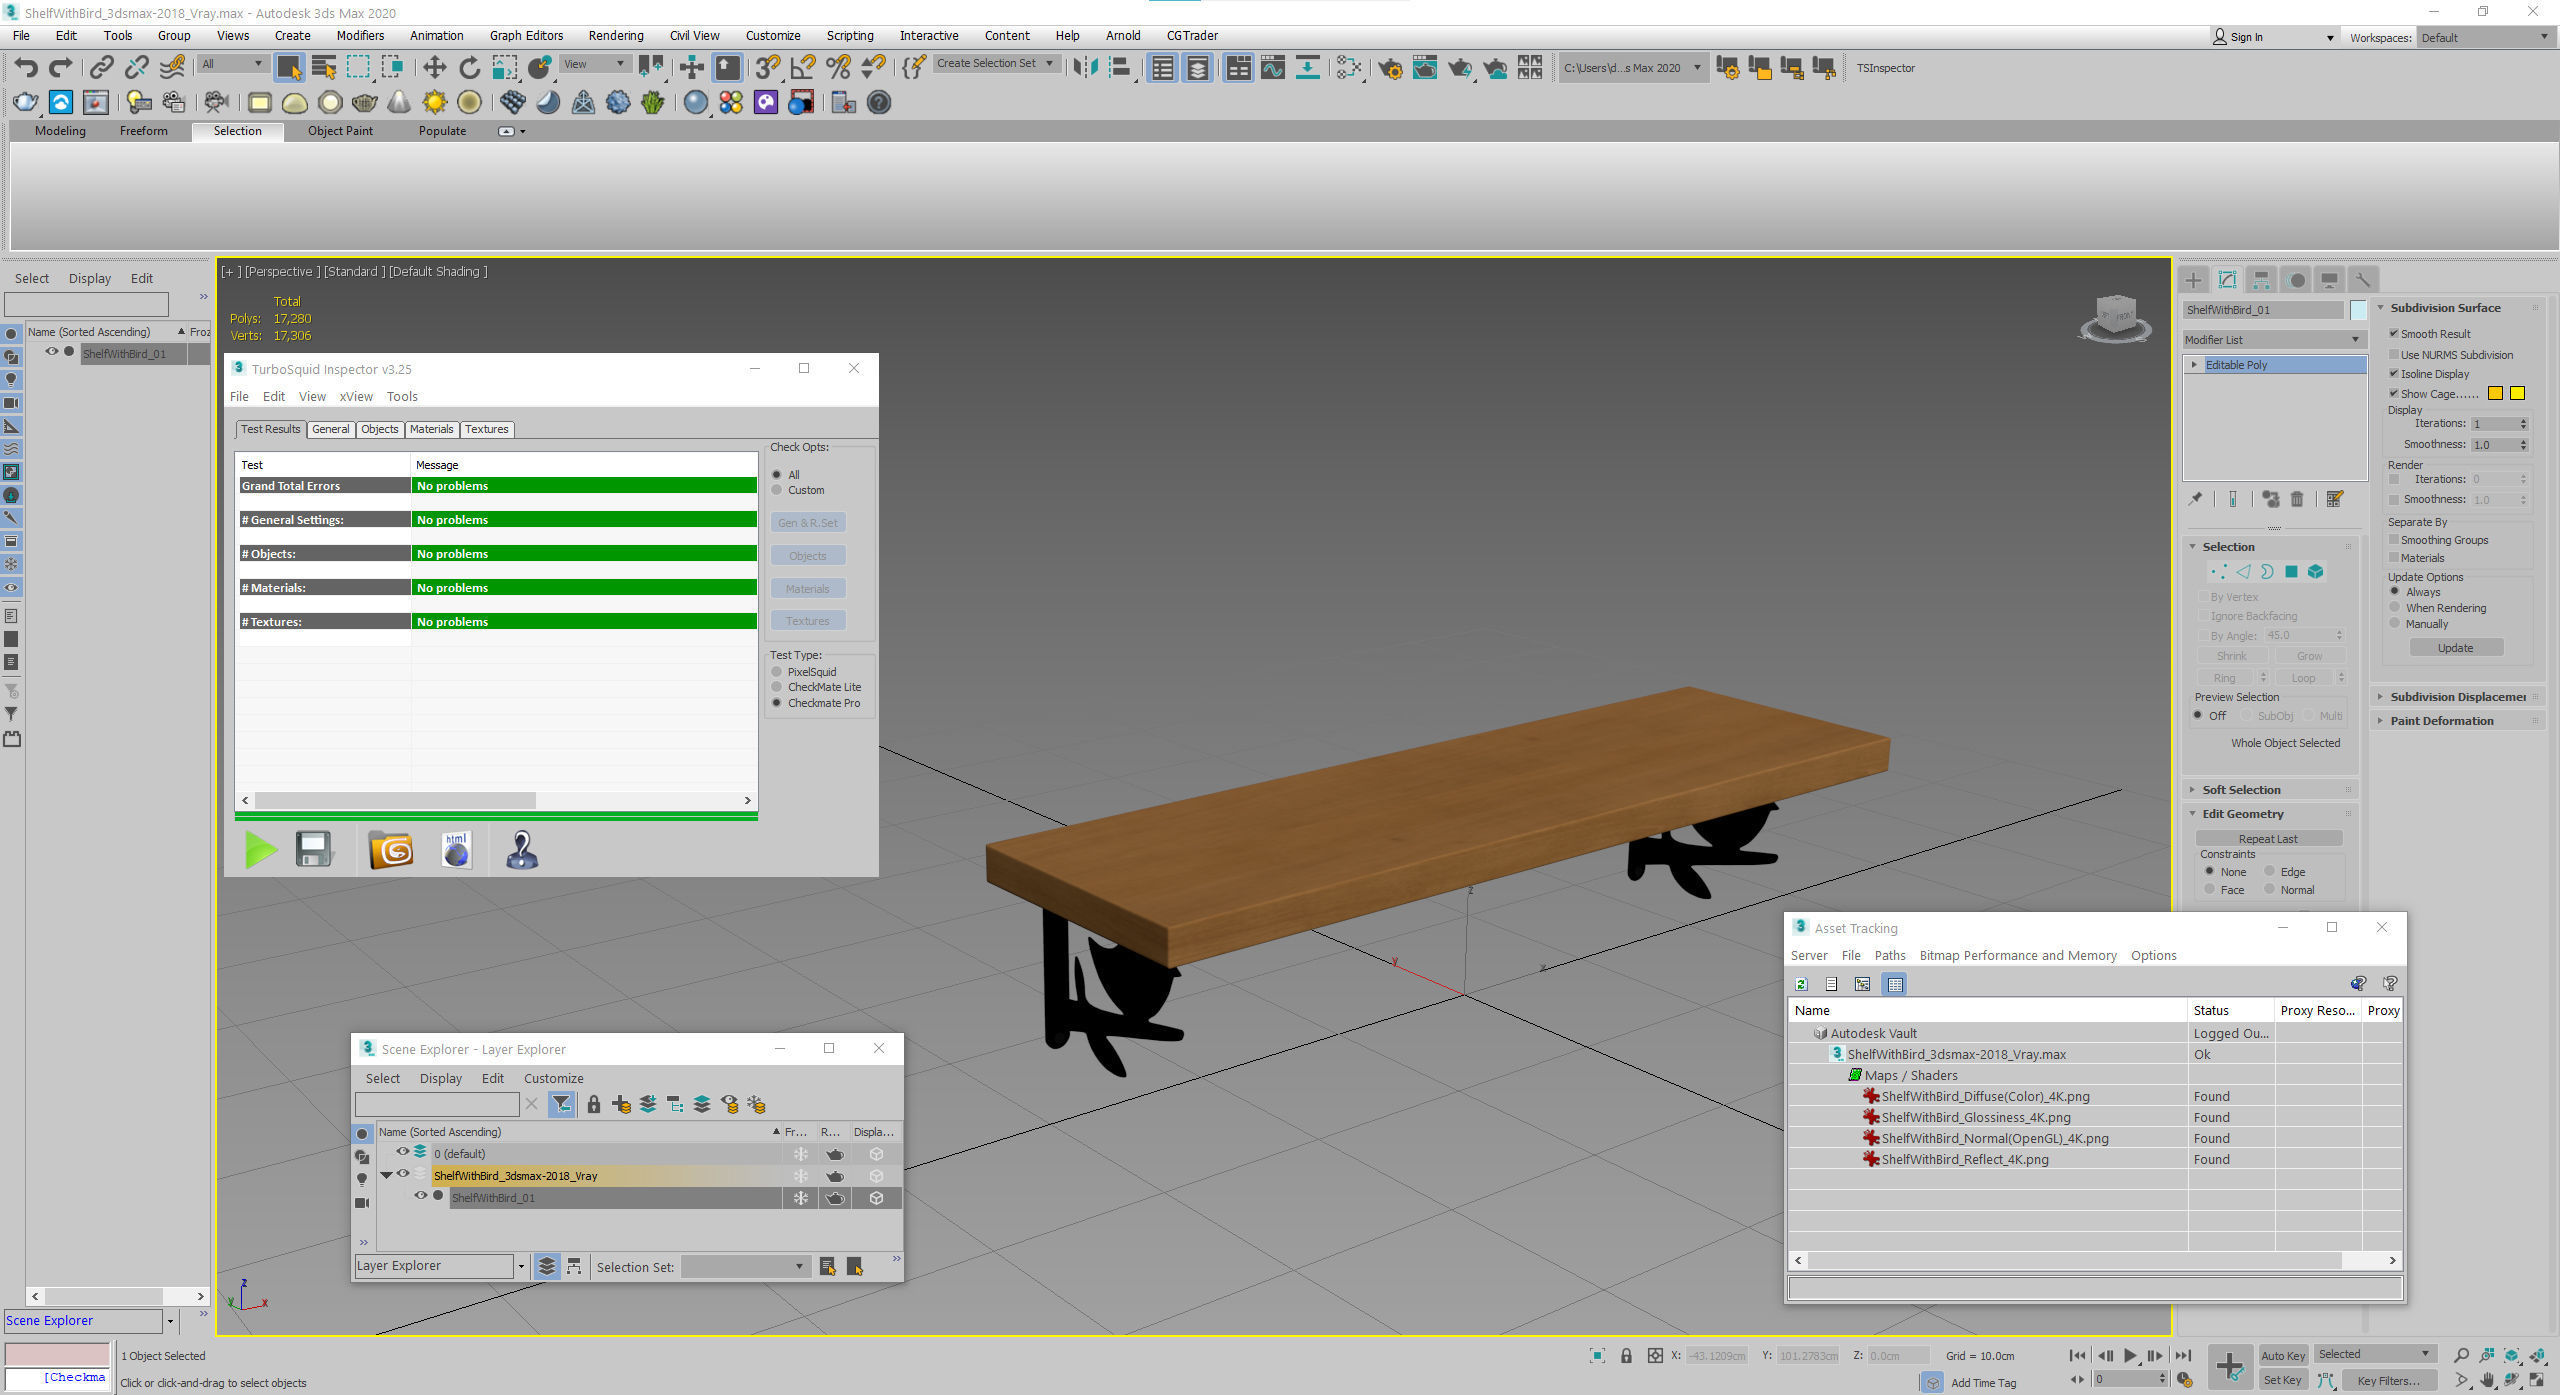Click the Layer Explorer lock icon

tap(593, 1104)
